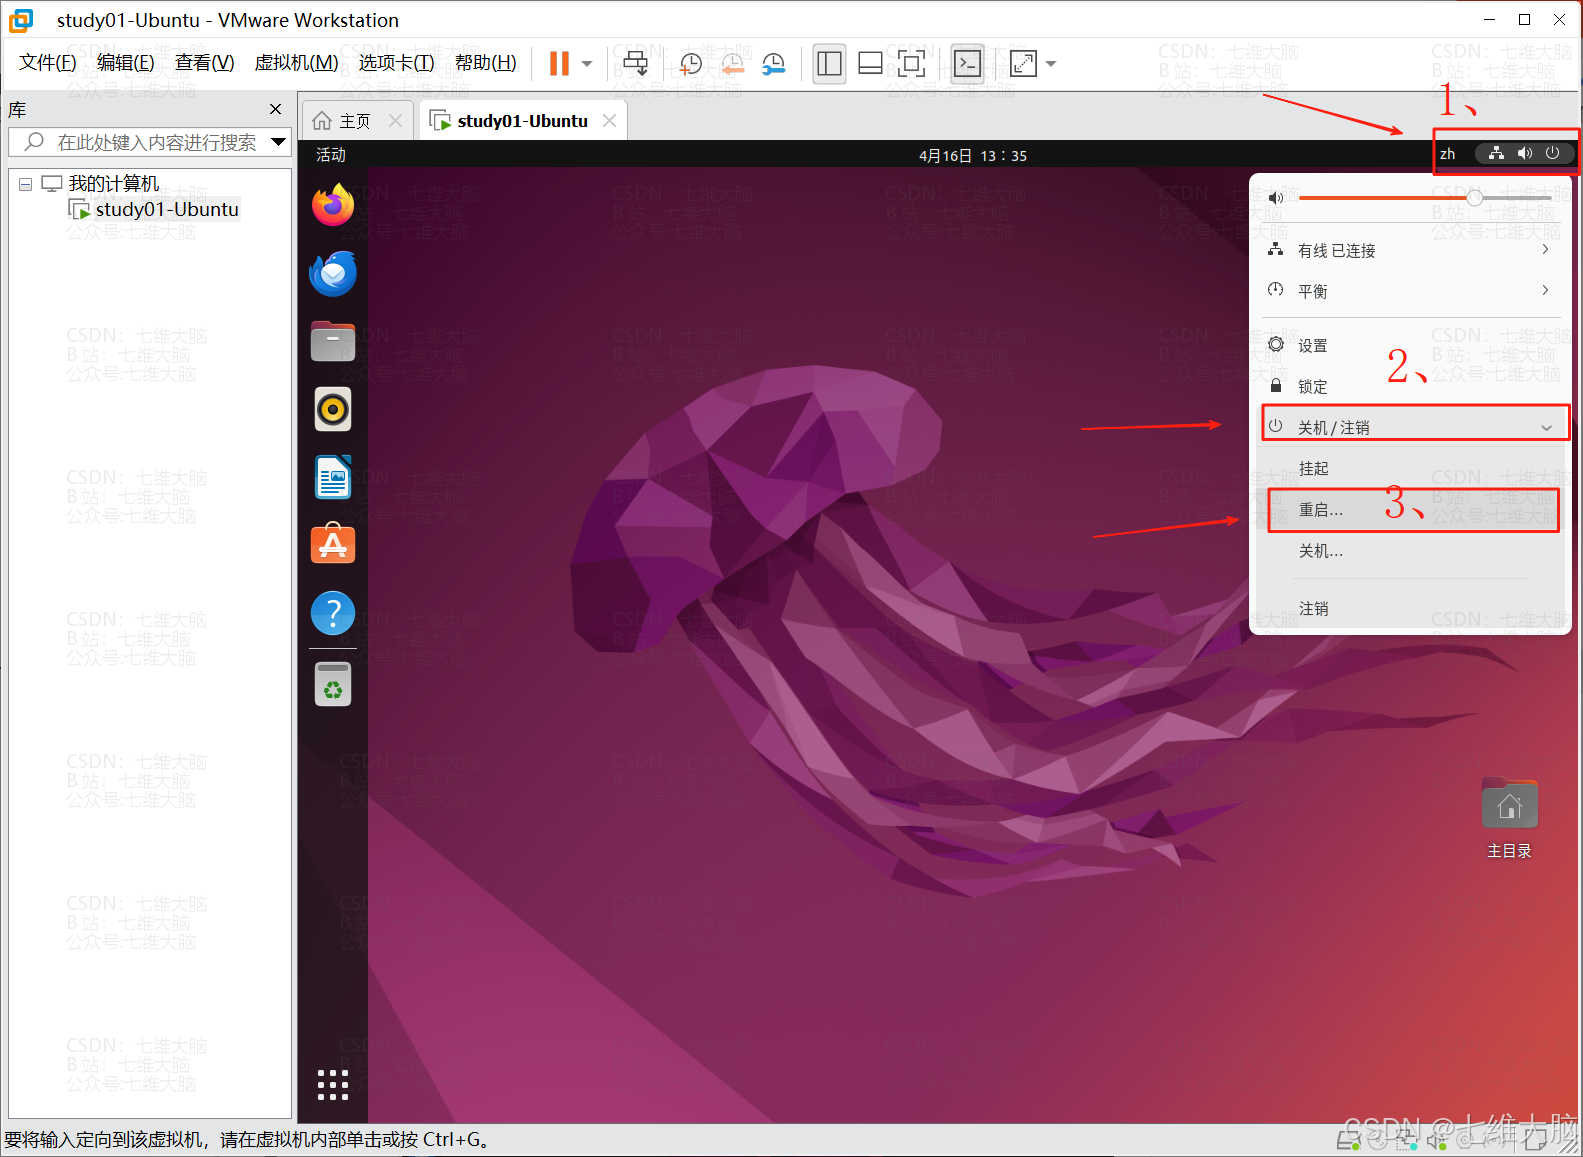Open the 编辑(E) menu
This screenshot has width=1583, height=1157.
126,63
